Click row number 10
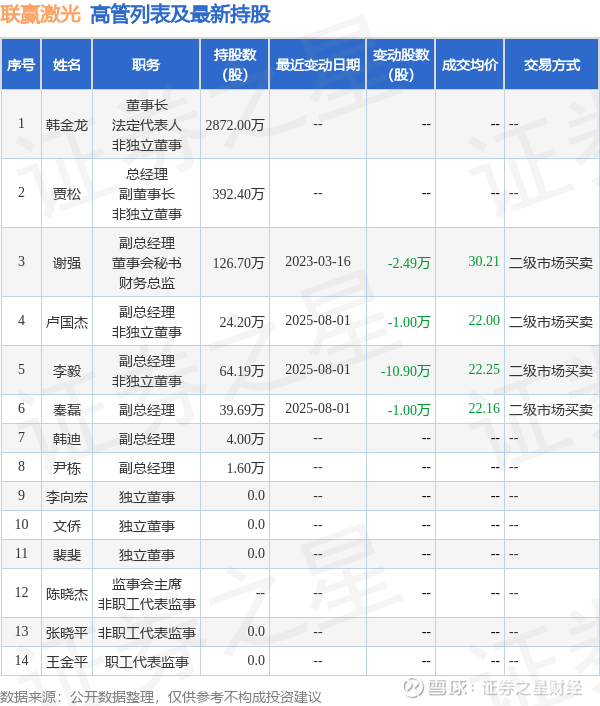600x706 pixels. click(22, 524)
